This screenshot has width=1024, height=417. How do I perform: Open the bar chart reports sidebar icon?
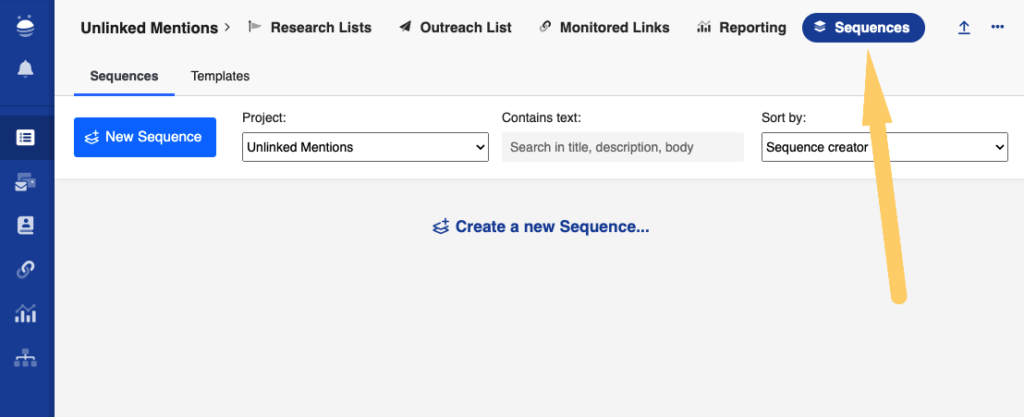click(25, 313)
